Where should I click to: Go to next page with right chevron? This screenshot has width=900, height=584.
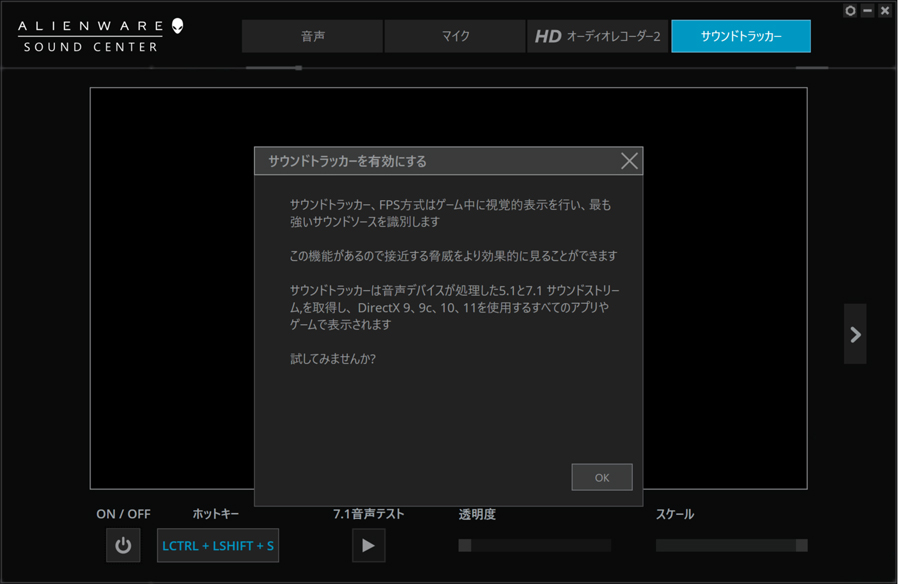click(x=855, y=334)
